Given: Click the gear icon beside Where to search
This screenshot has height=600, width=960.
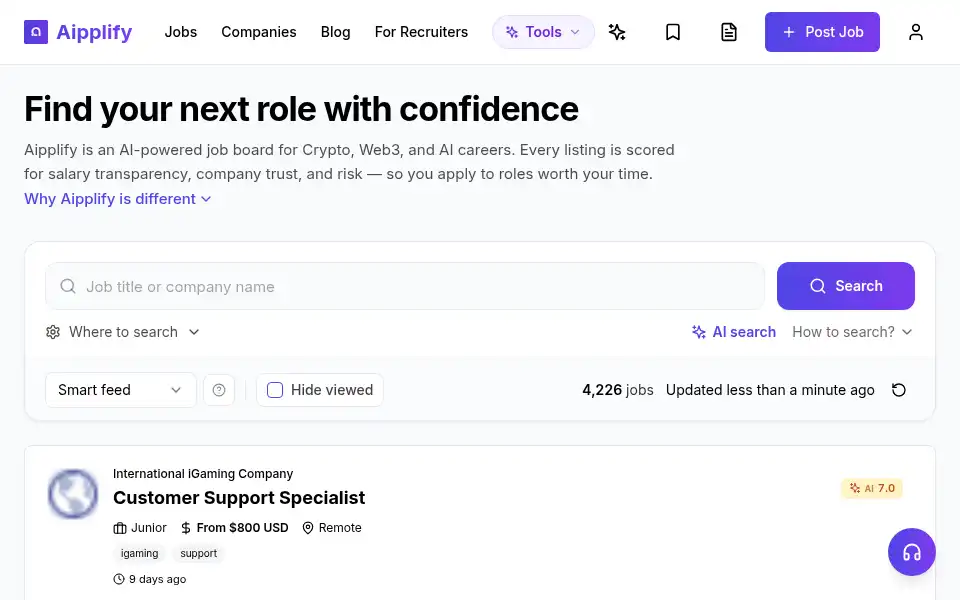Looking at the screenshot, I should tap(53, 332).
